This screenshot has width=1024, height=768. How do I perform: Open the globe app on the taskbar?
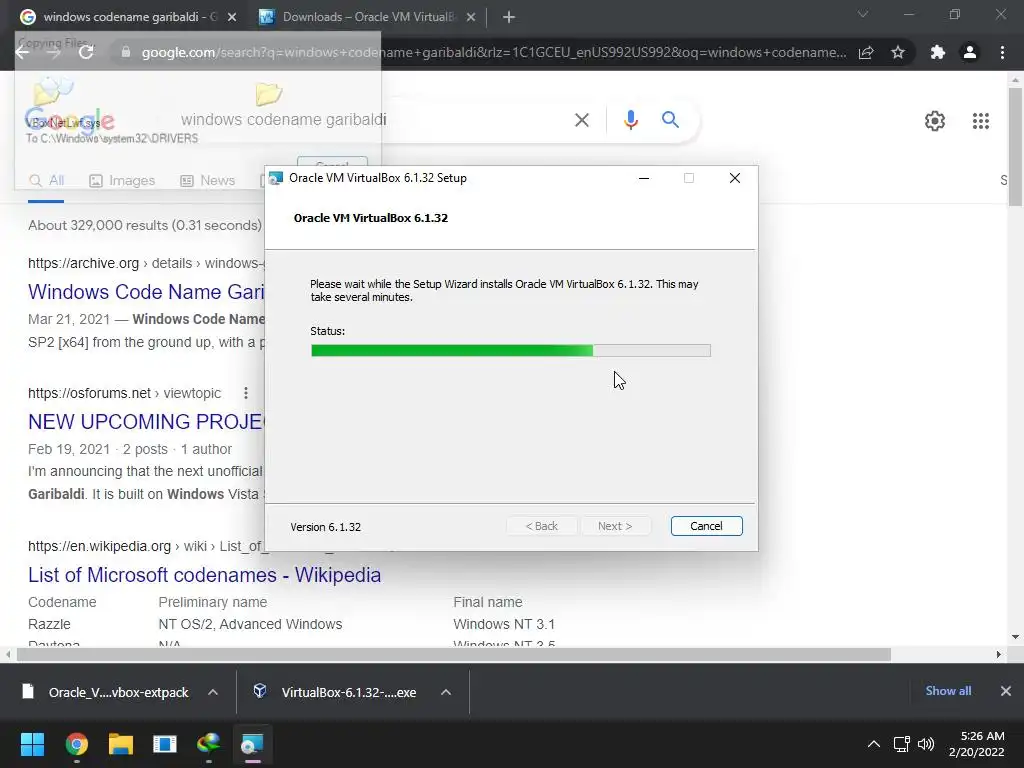[208, 744]
